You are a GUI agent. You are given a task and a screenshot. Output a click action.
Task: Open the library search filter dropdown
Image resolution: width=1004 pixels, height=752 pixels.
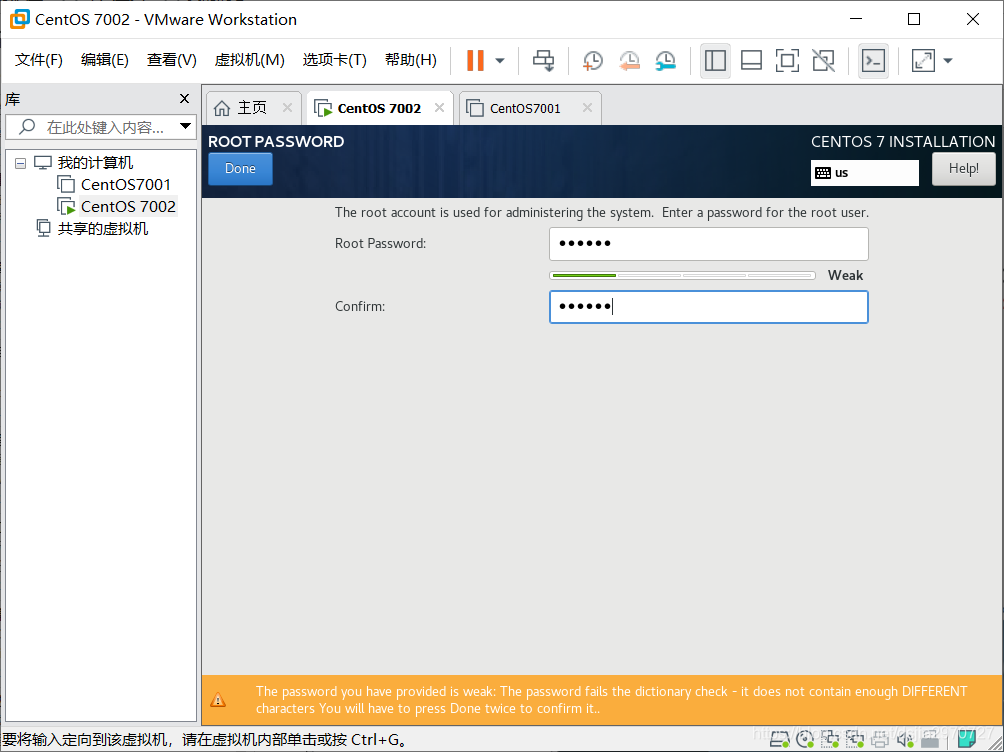point(186,126)
